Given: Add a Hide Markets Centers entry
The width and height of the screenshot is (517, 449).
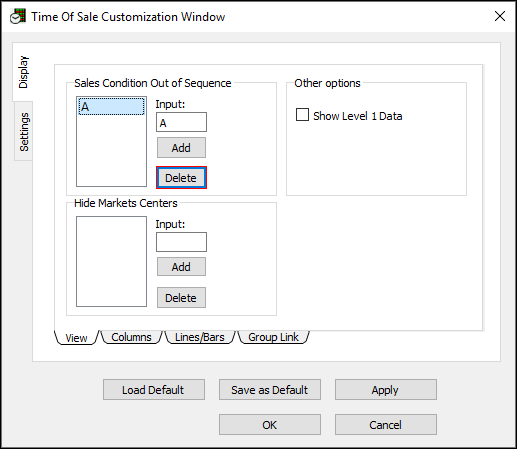Looking at the screenshot, I should point(181,267).
